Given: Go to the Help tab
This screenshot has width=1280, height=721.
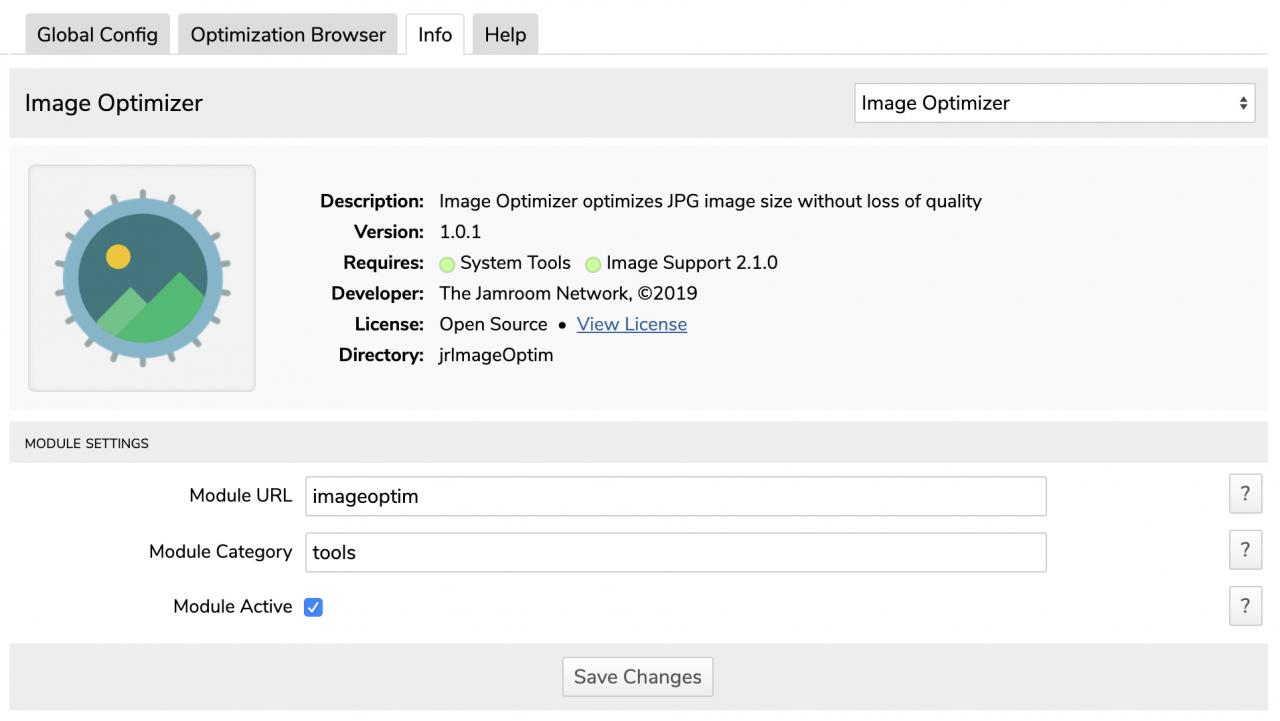Looking at the screenshot, I should coord(505,35).
